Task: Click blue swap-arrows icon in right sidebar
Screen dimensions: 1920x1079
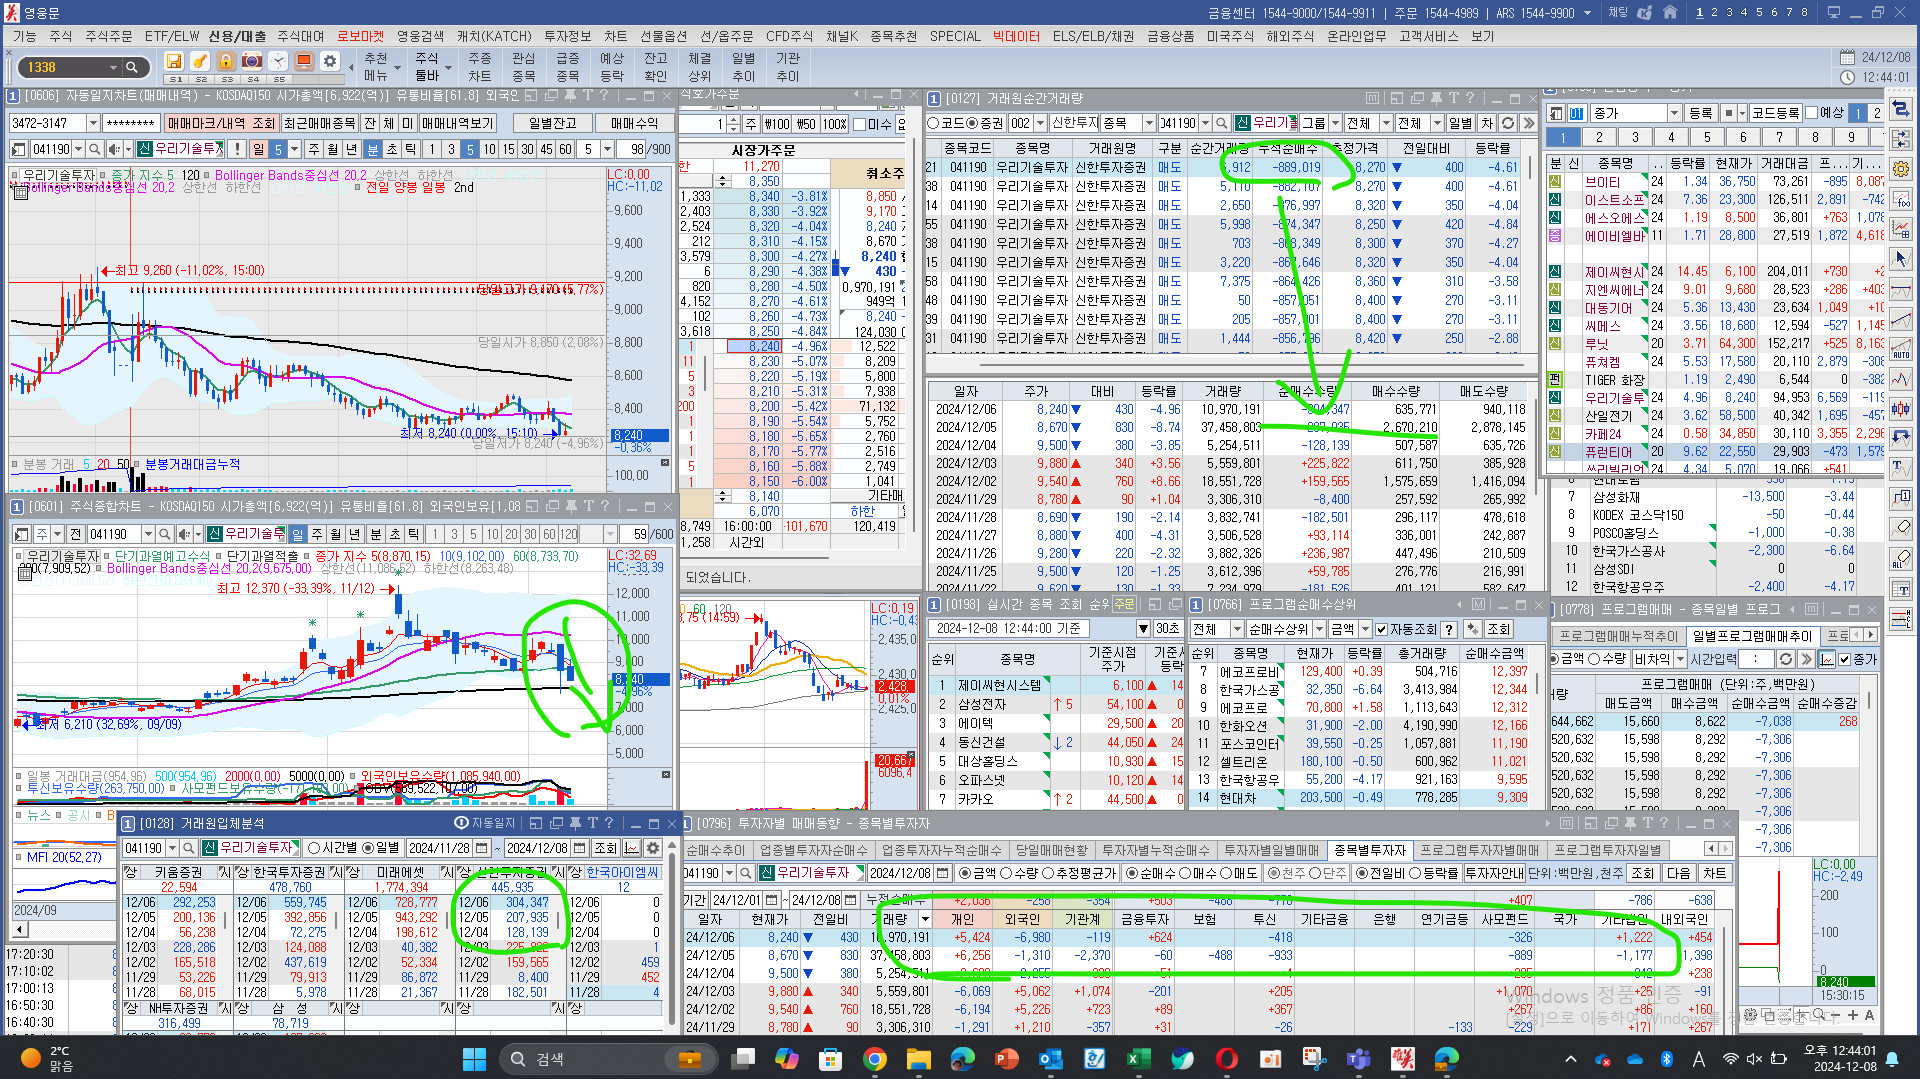Action: pos(1901,109)
